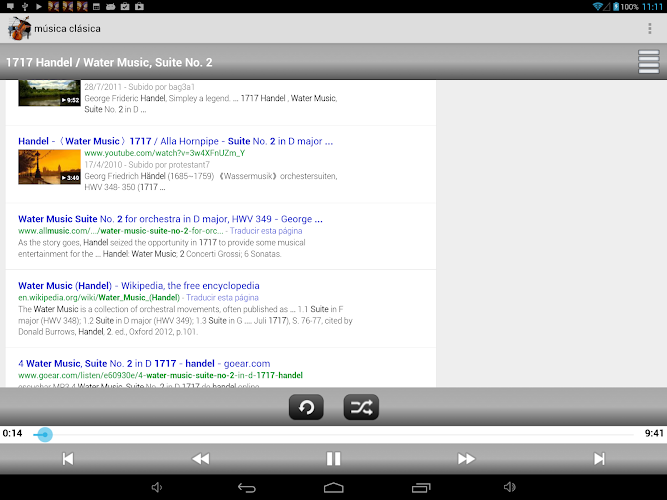Image resolution: width=667 pixels, height=500 pixels.
Task: Open the goear.com Water Music result title
Action: click(x=144, y=364)
